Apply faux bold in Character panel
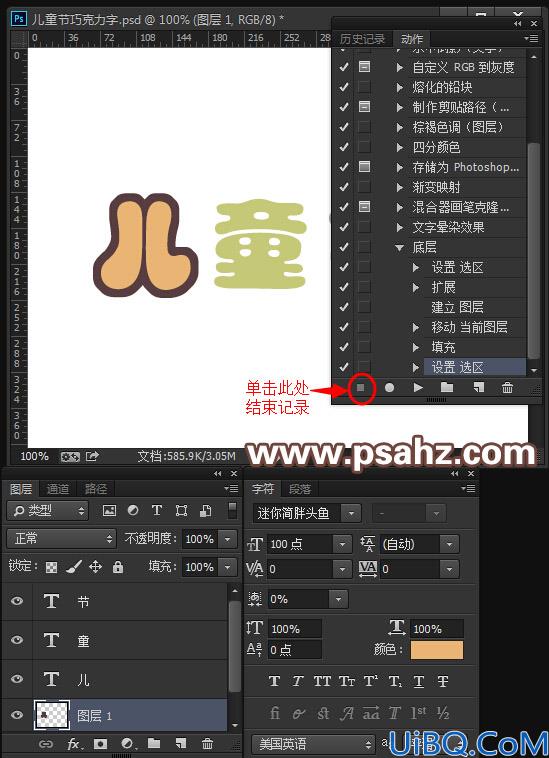Viewport: 549px width, 758px height. tap(274, 682)
